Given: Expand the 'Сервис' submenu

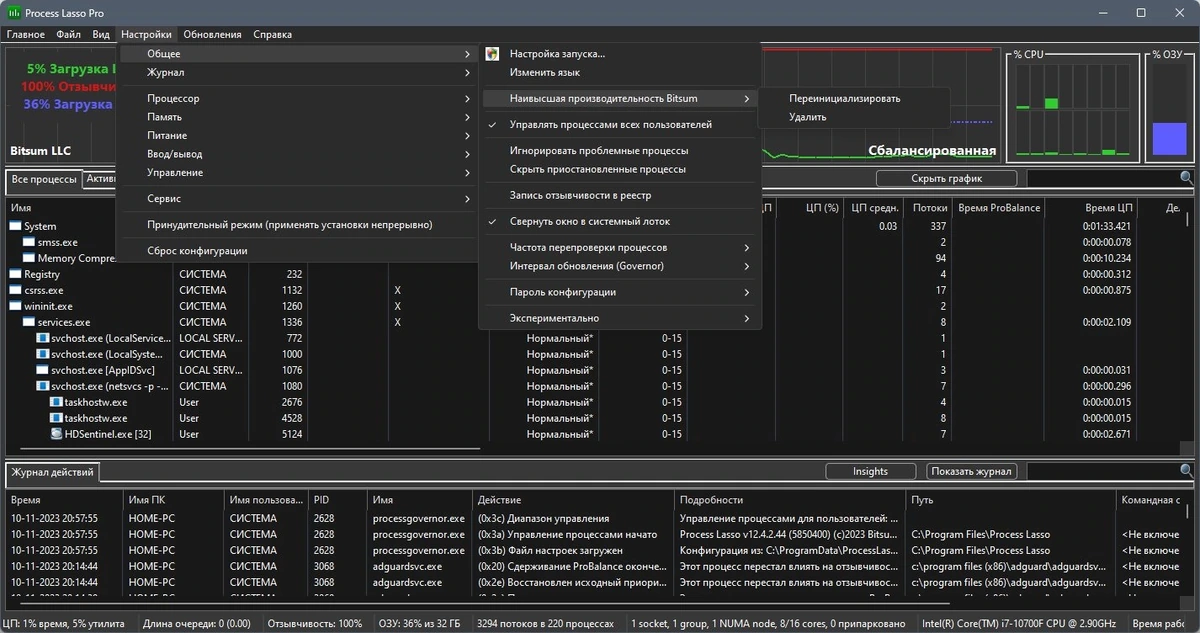Looking at the screenshot, I should 297,199.
